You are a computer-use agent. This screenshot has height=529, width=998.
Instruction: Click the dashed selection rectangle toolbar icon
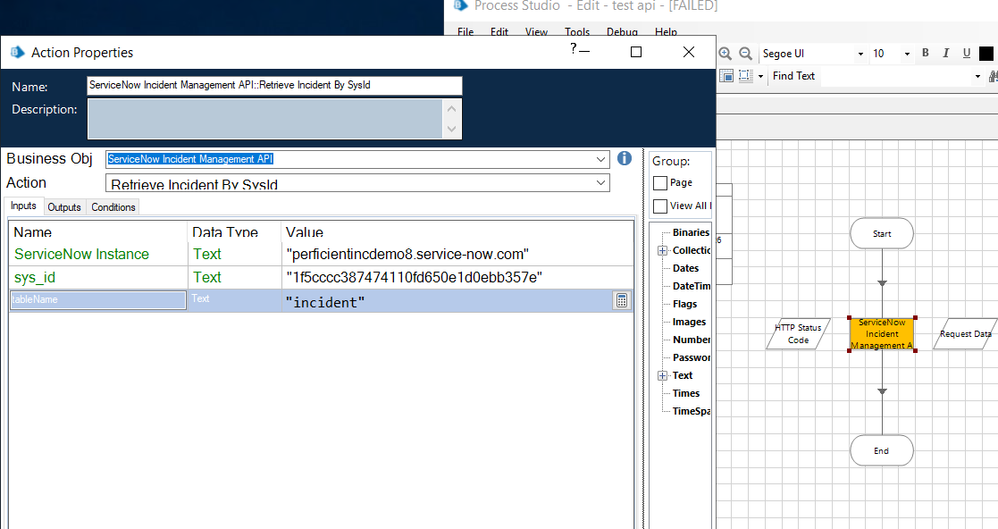746,76
